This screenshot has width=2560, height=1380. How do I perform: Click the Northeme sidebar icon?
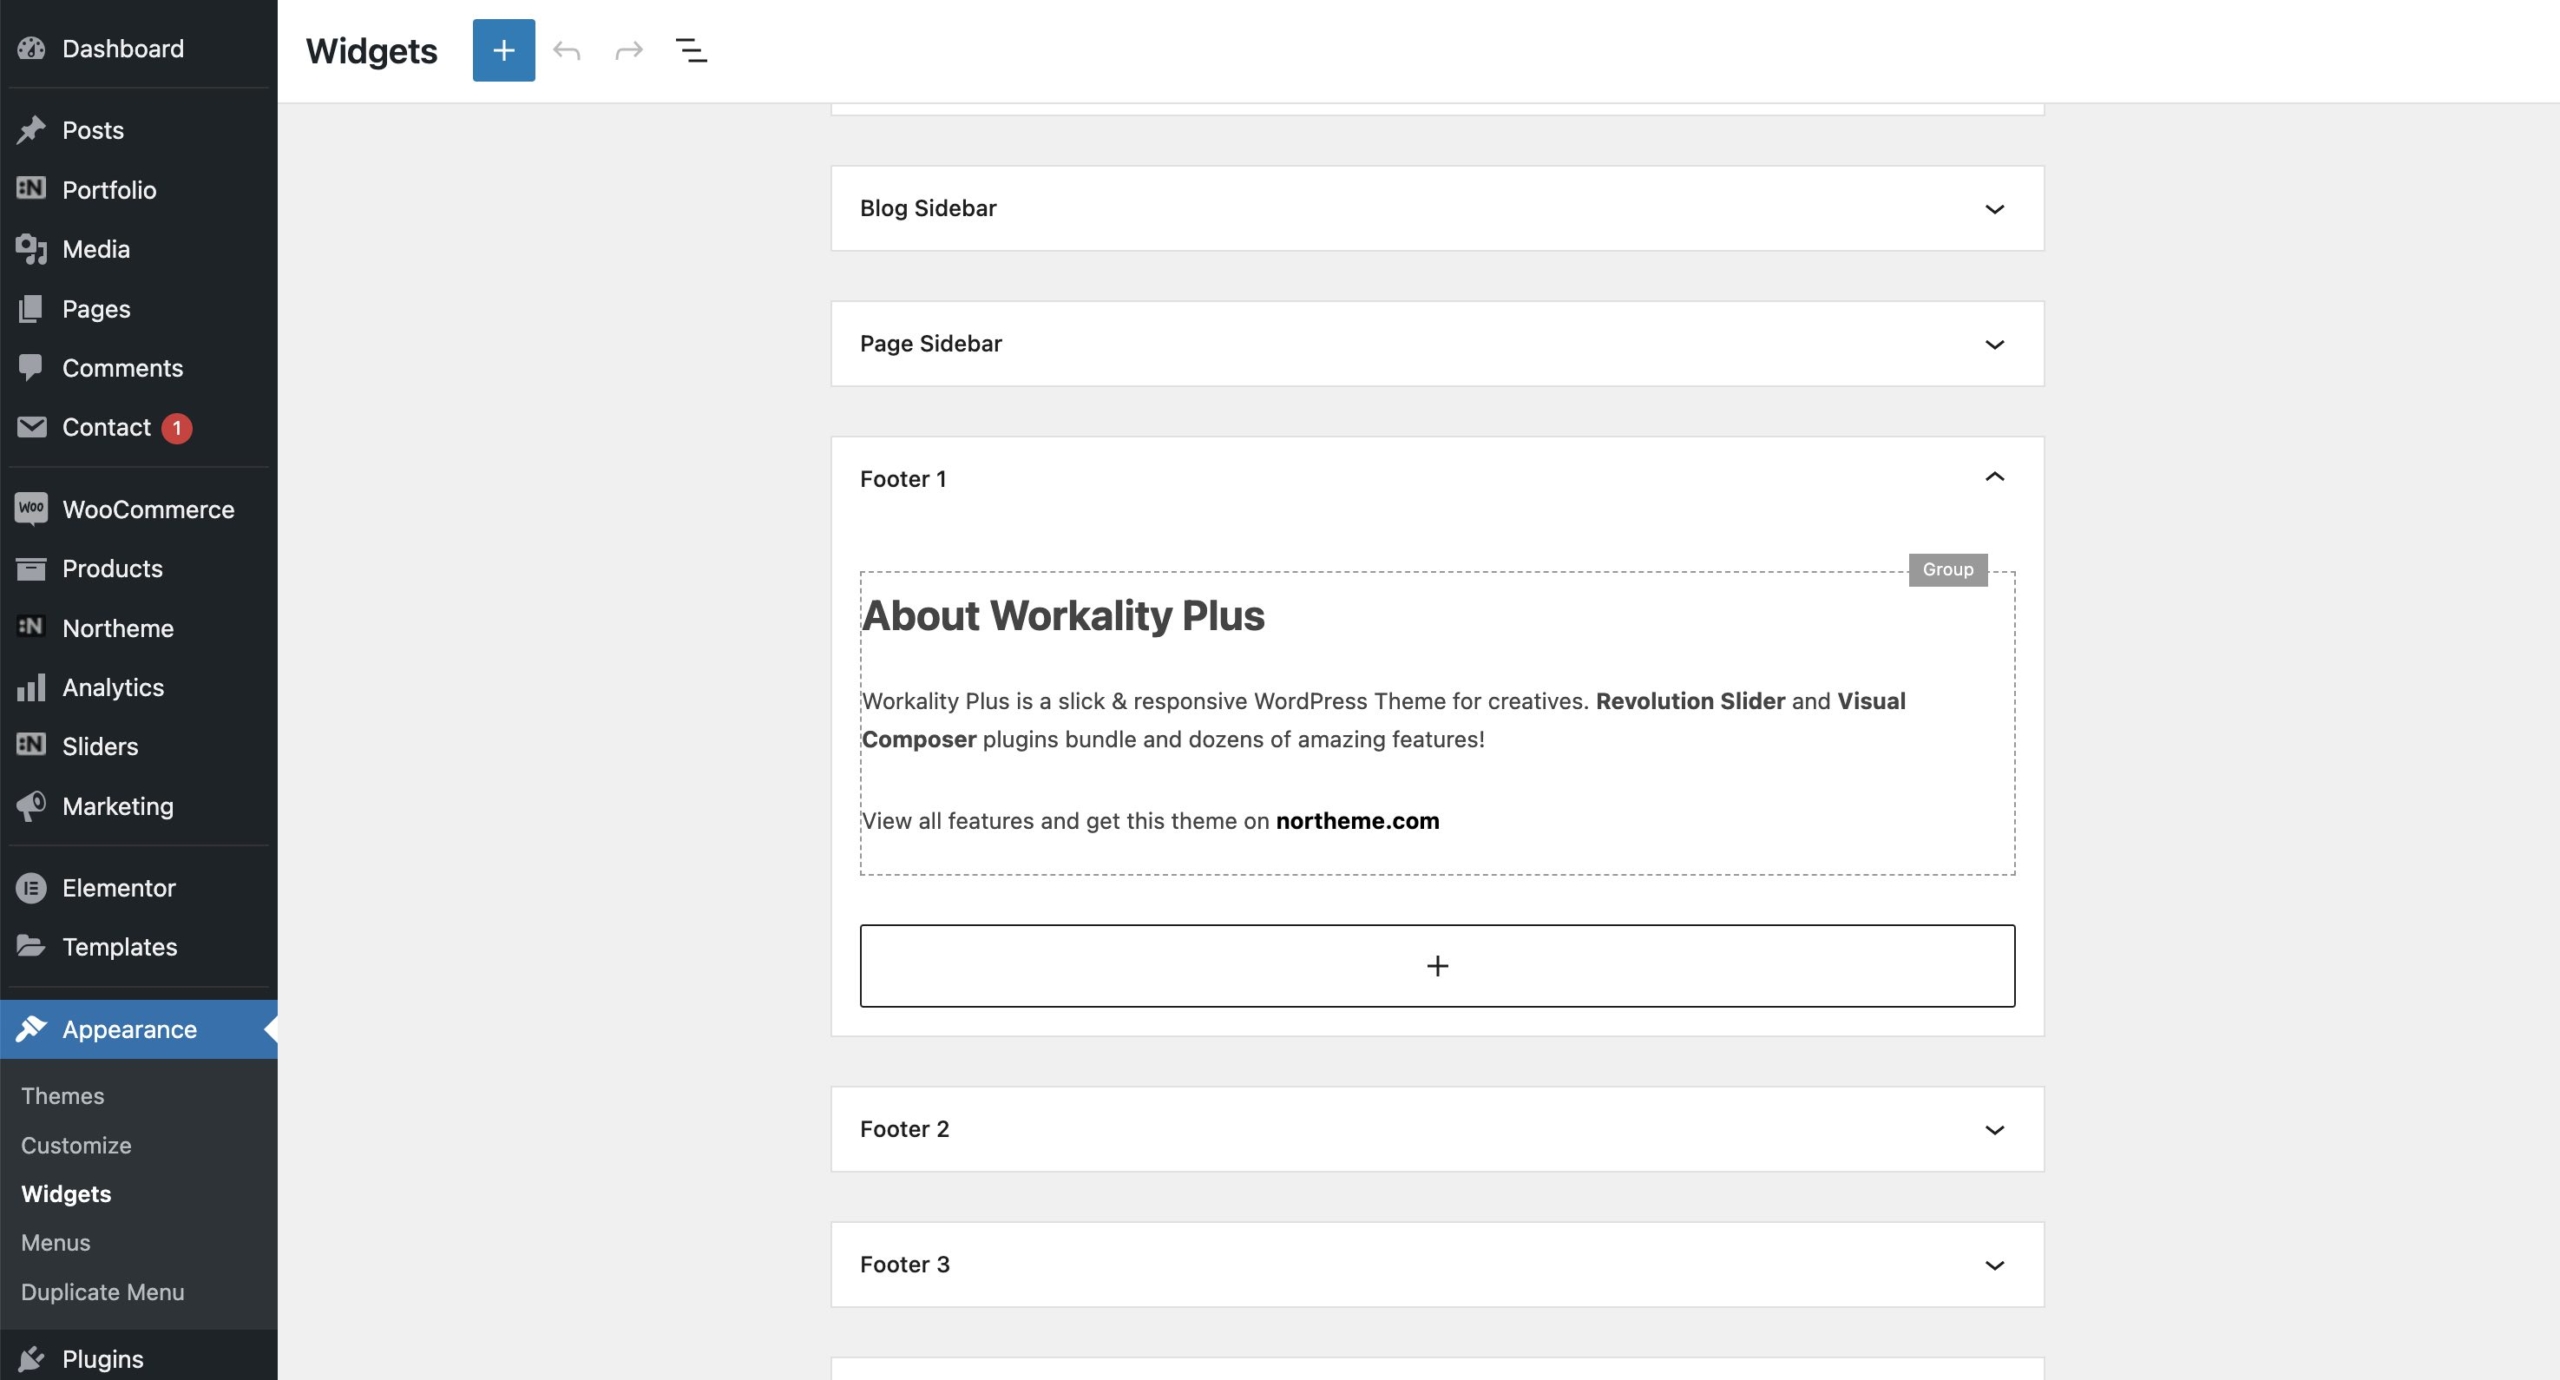point(31,627)
